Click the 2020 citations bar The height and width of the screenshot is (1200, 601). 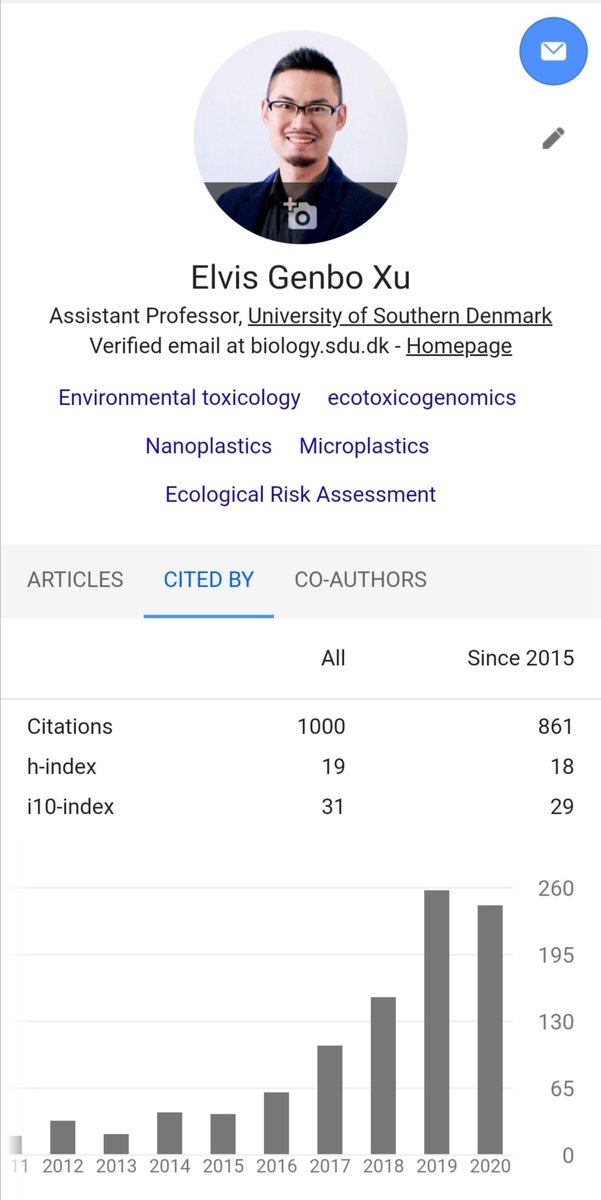point(490,1030)
